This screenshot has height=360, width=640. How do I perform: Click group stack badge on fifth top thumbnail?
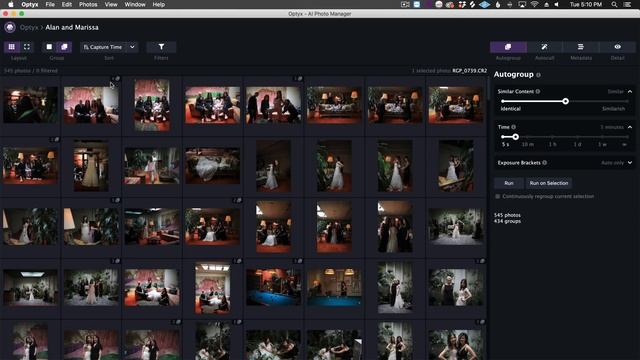pos(298,78)
